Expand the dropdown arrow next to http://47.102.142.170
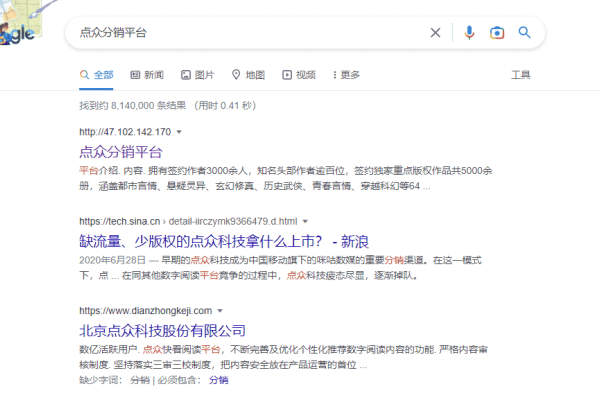Screen dimensions: 600x400 [179, 132]
